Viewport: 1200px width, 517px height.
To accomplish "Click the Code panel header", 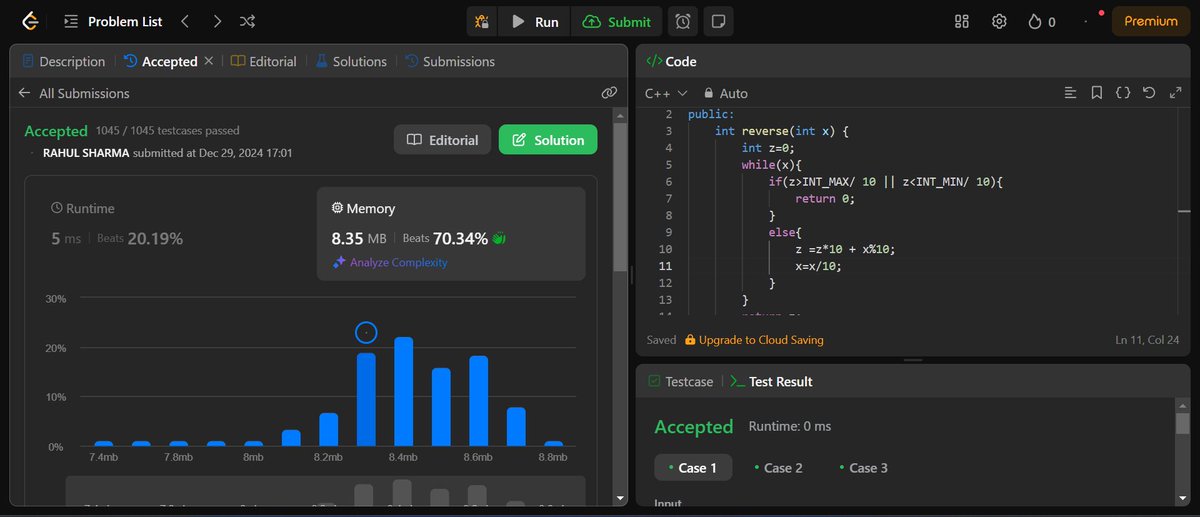I will click(x=671, y=61).
